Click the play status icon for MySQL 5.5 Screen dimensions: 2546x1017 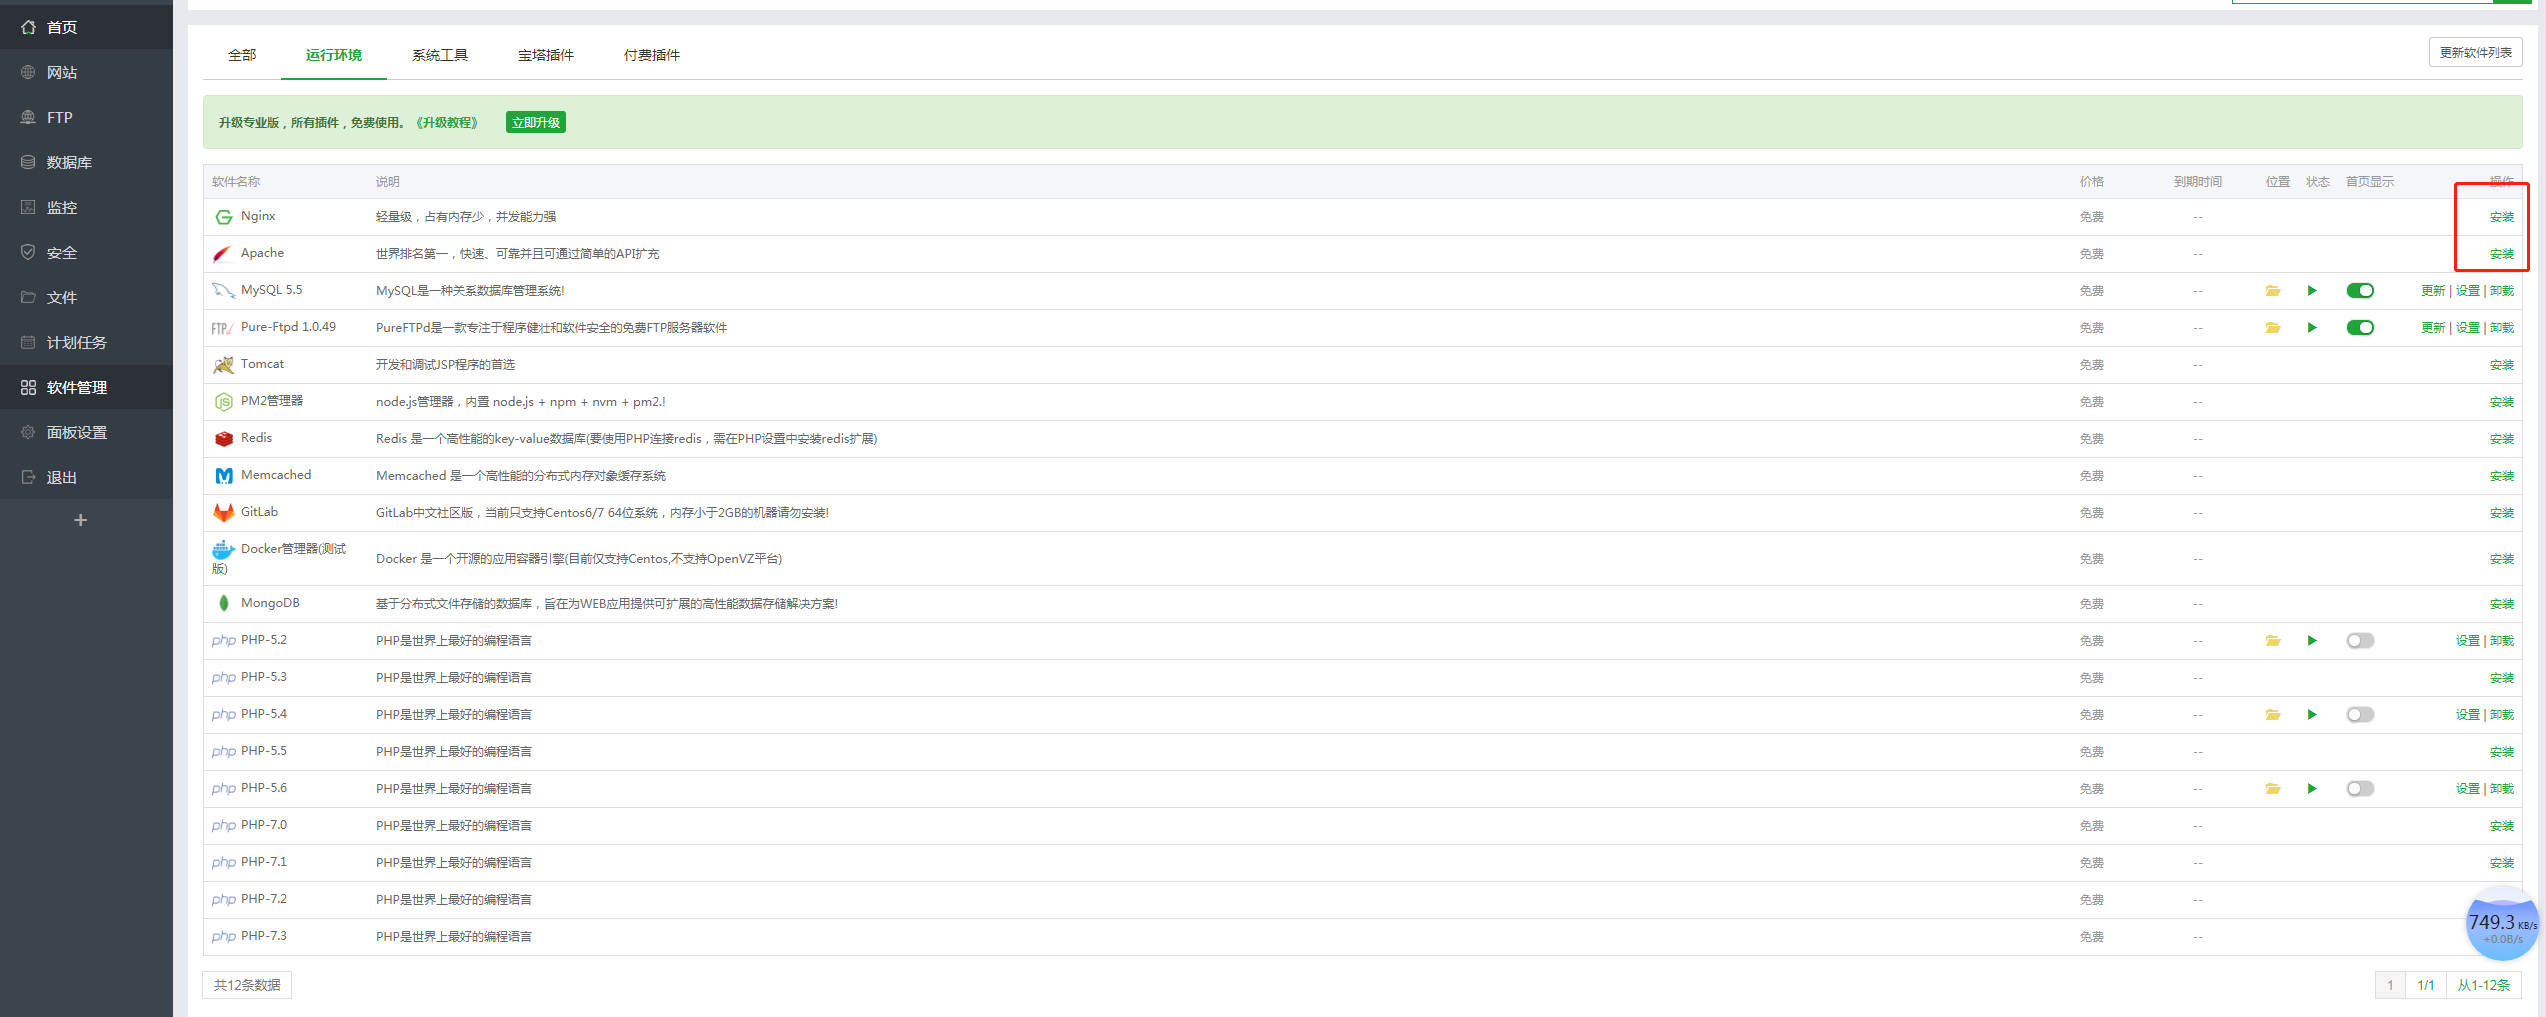click(x=2312, y=291)
